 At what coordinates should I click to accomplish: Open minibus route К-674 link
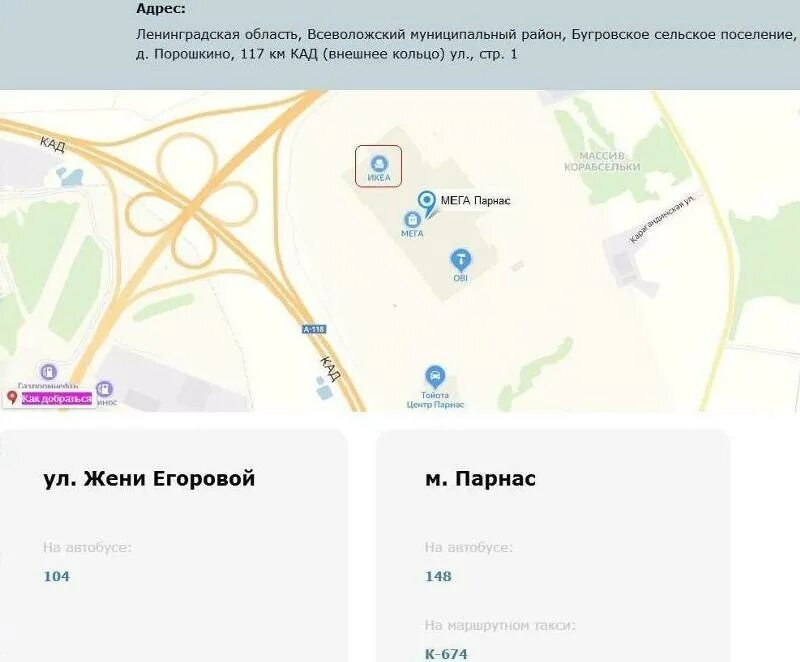(x=446, y=654)
